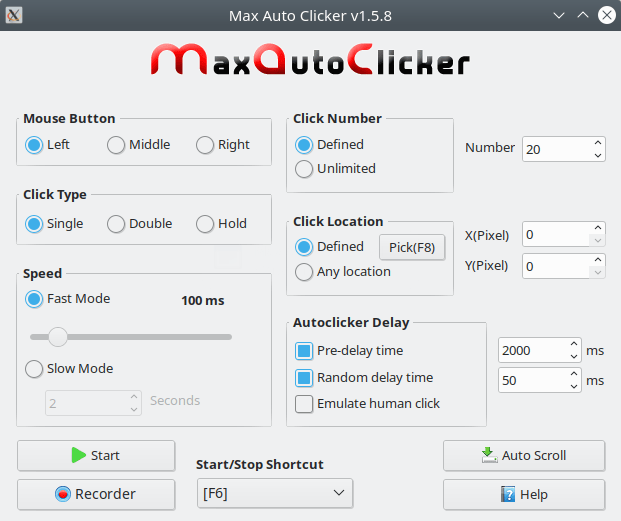Click the speed slider track's right end
The height and width of the screenshot is (521, 621).
point(228,337)
